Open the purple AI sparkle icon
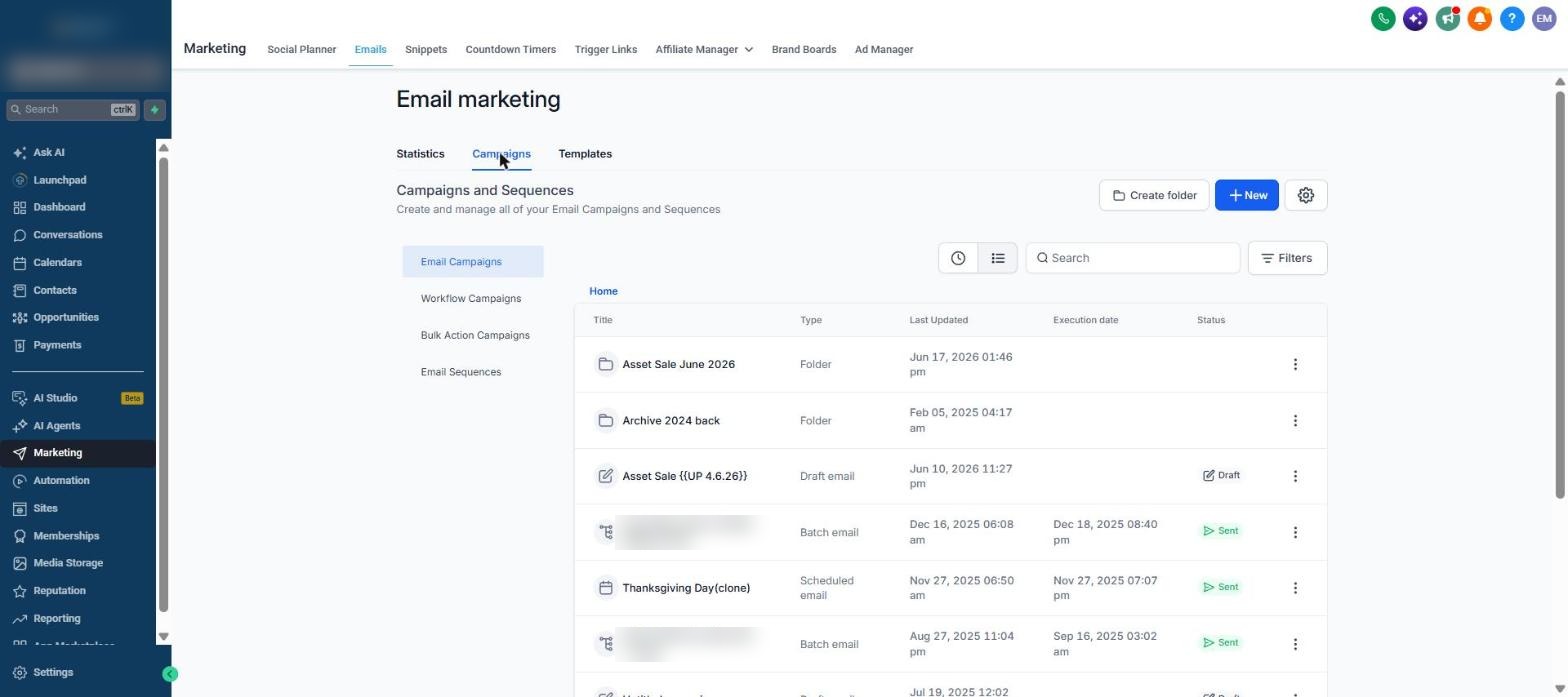 (x=1415, y=18)
